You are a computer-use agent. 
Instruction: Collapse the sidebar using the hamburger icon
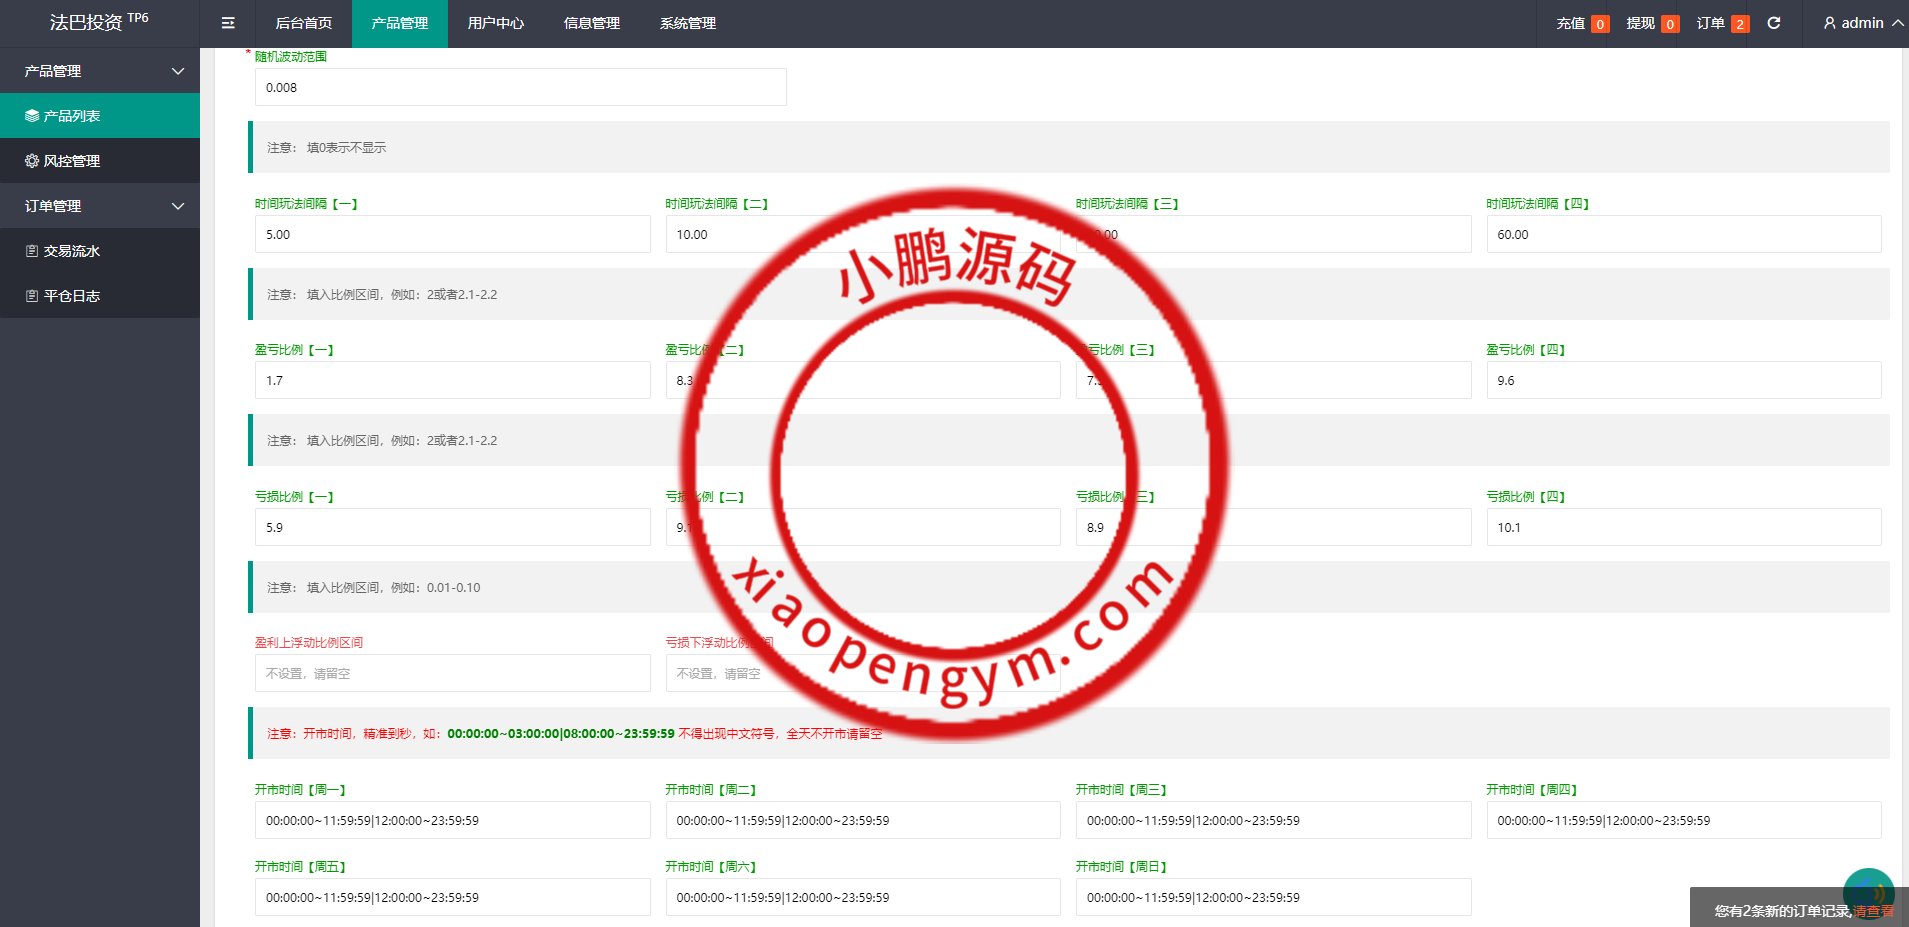pyautogui.click(x=227, y=22)
